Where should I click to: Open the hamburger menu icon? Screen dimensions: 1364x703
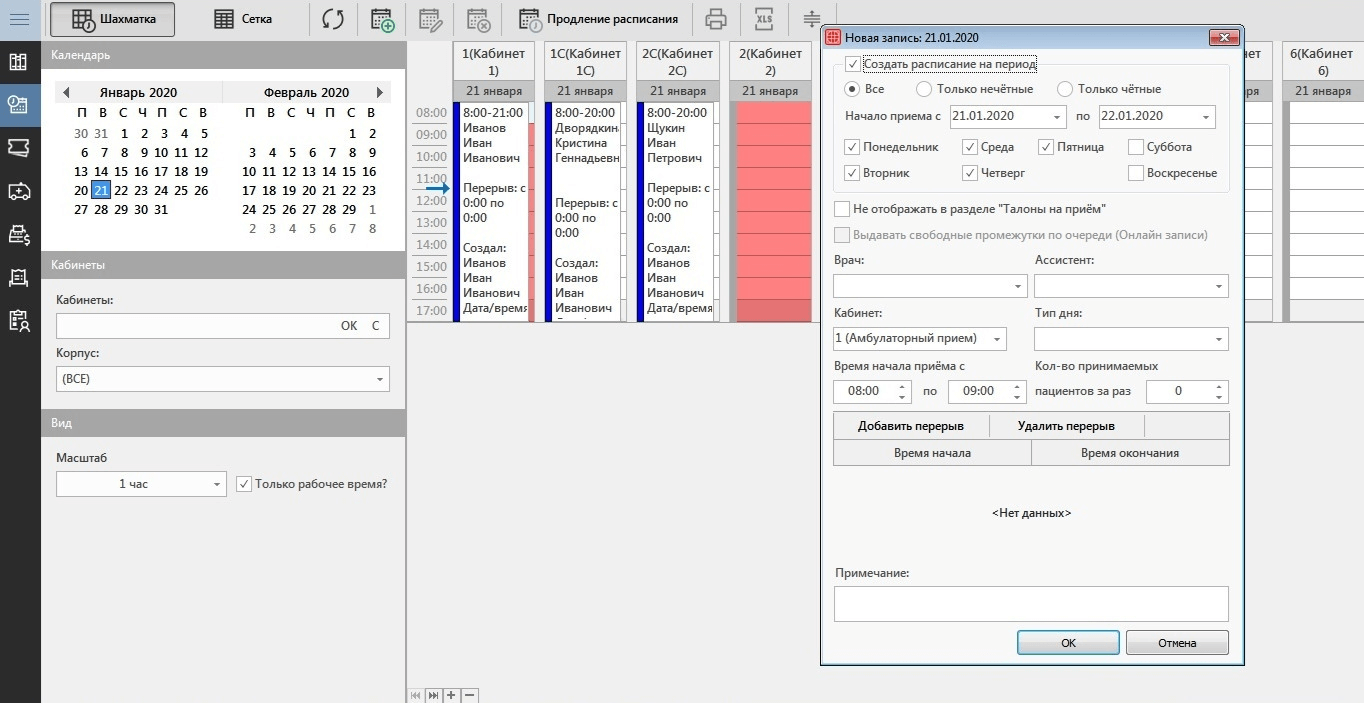19,18
